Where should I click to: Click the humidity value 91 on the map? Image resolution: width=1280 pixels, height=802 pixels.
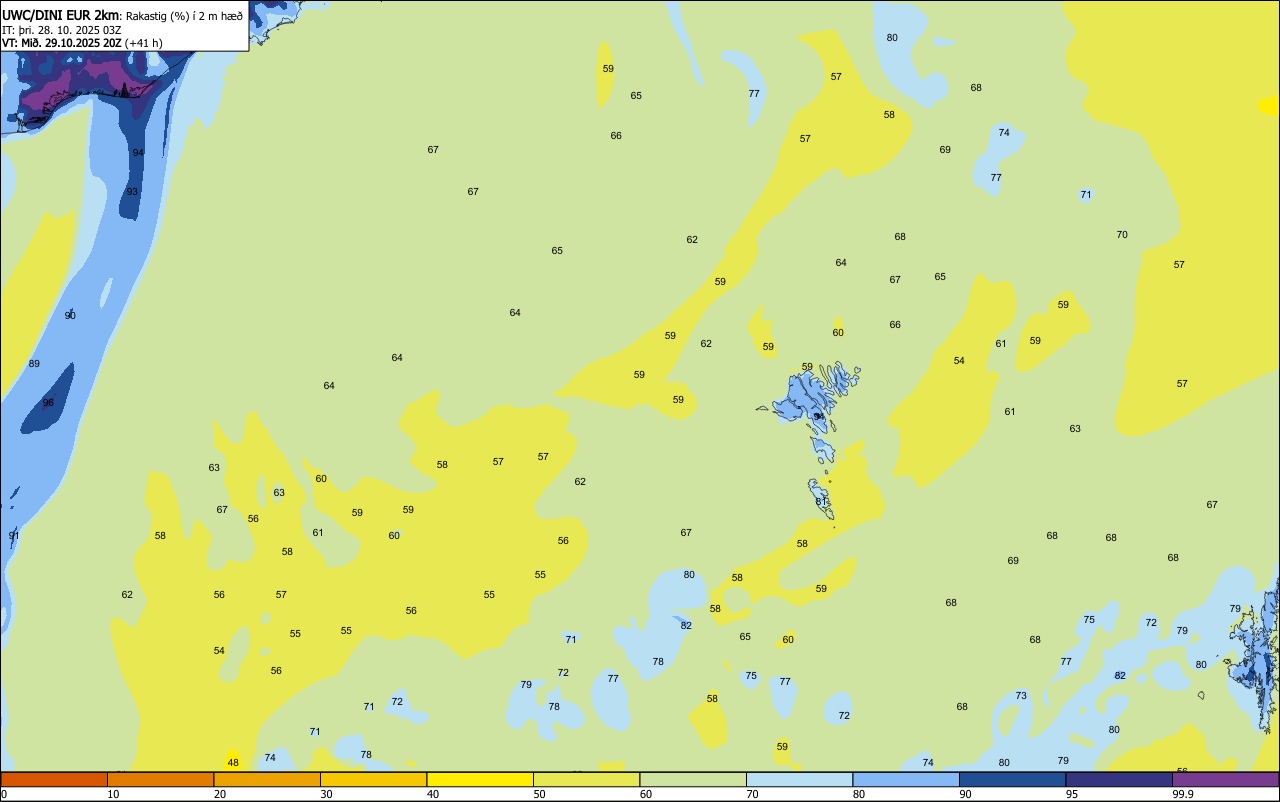pyautogui.click(x=14, y=535)
